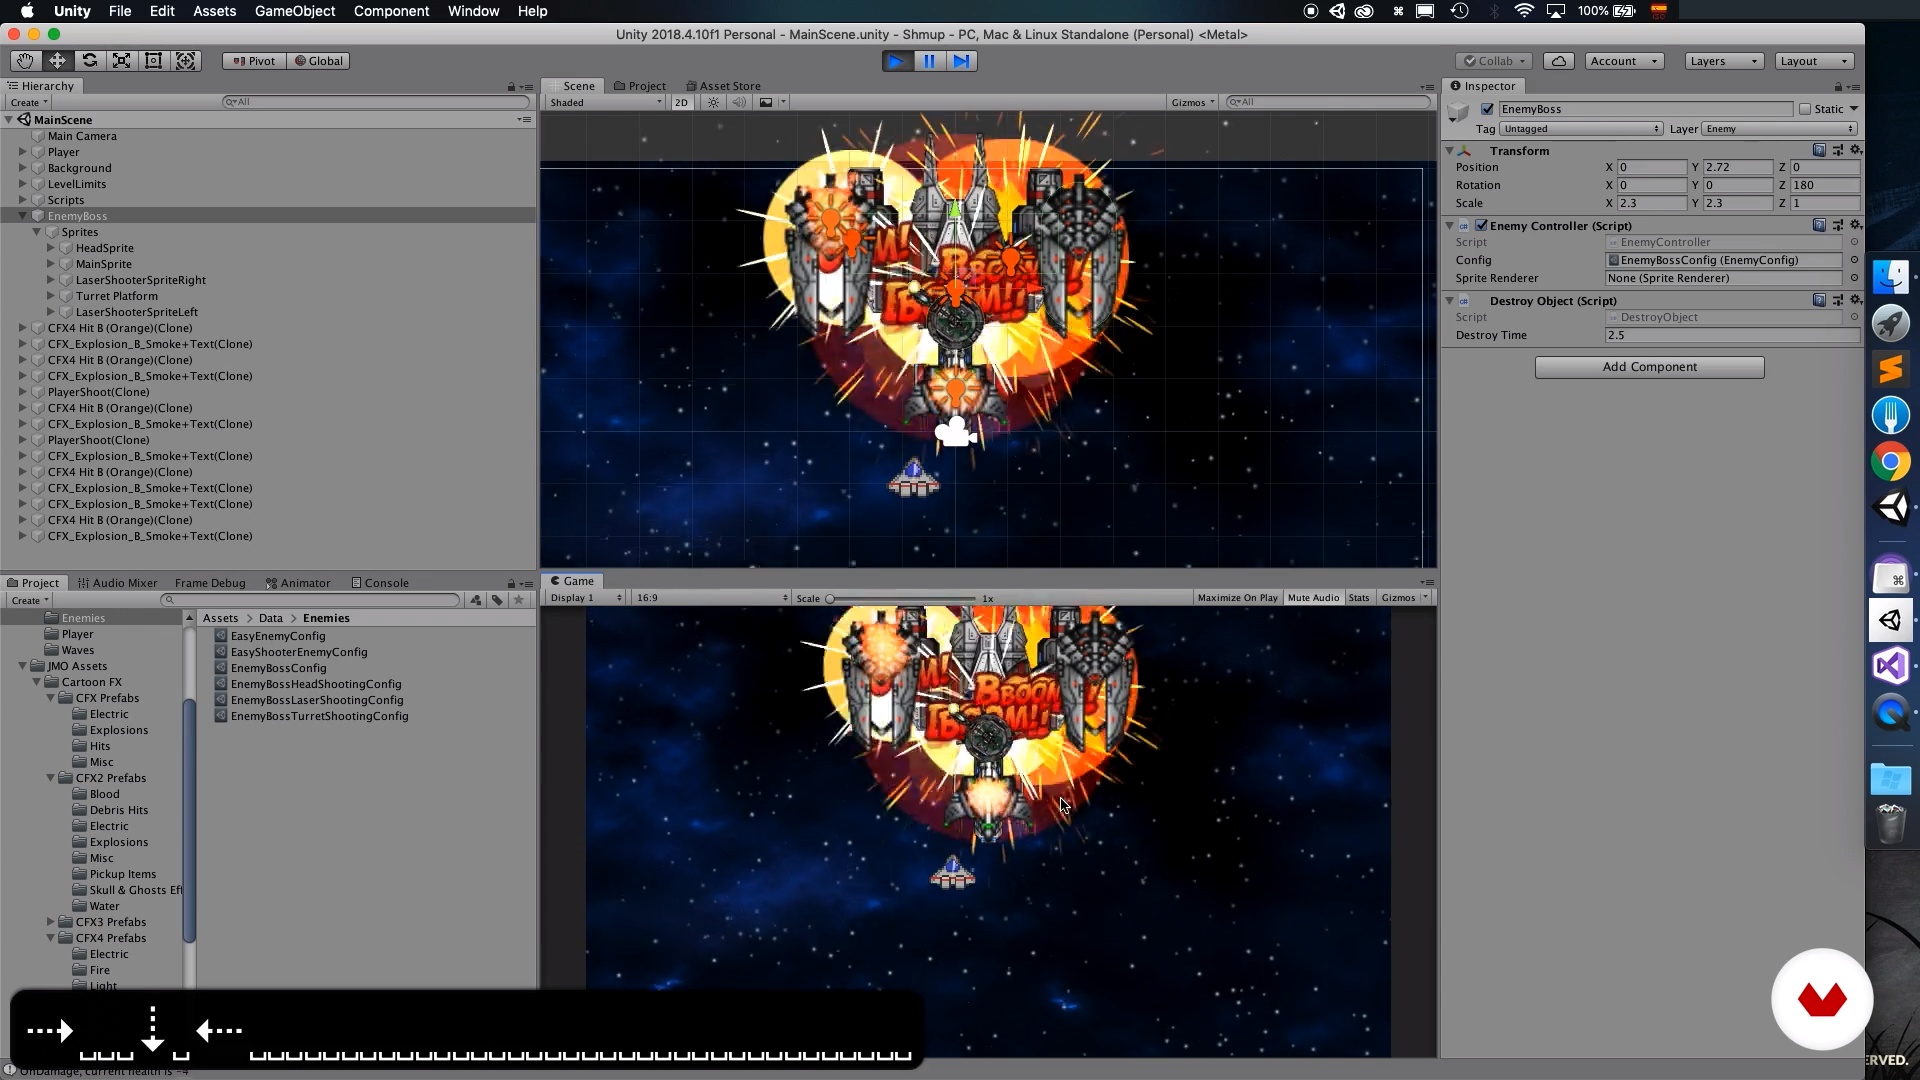The image size is (1920, 1080).
Task: Toggle Pivot handle position button
Action: click(x=254, y=61)
